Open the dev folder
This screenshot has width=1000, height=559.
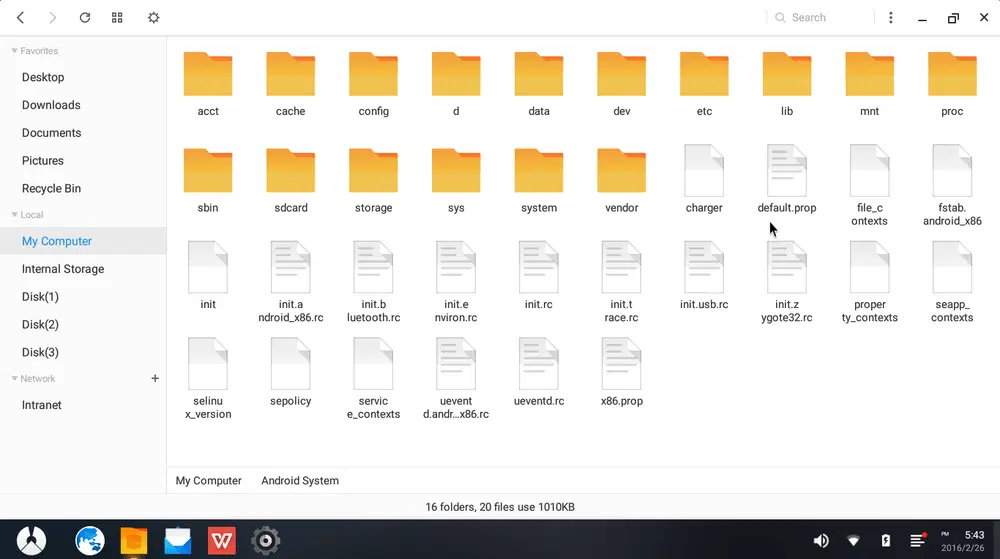[x=622, y=84]
